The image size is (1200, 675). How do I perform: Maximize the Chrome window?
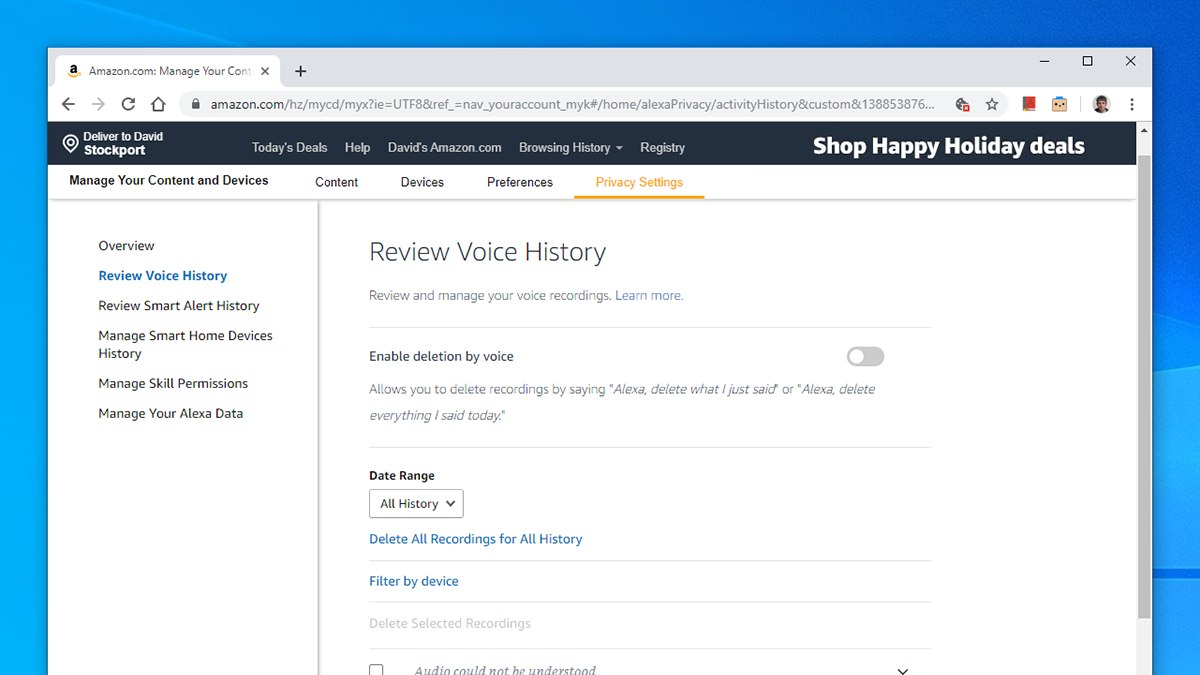[1087, 61]
